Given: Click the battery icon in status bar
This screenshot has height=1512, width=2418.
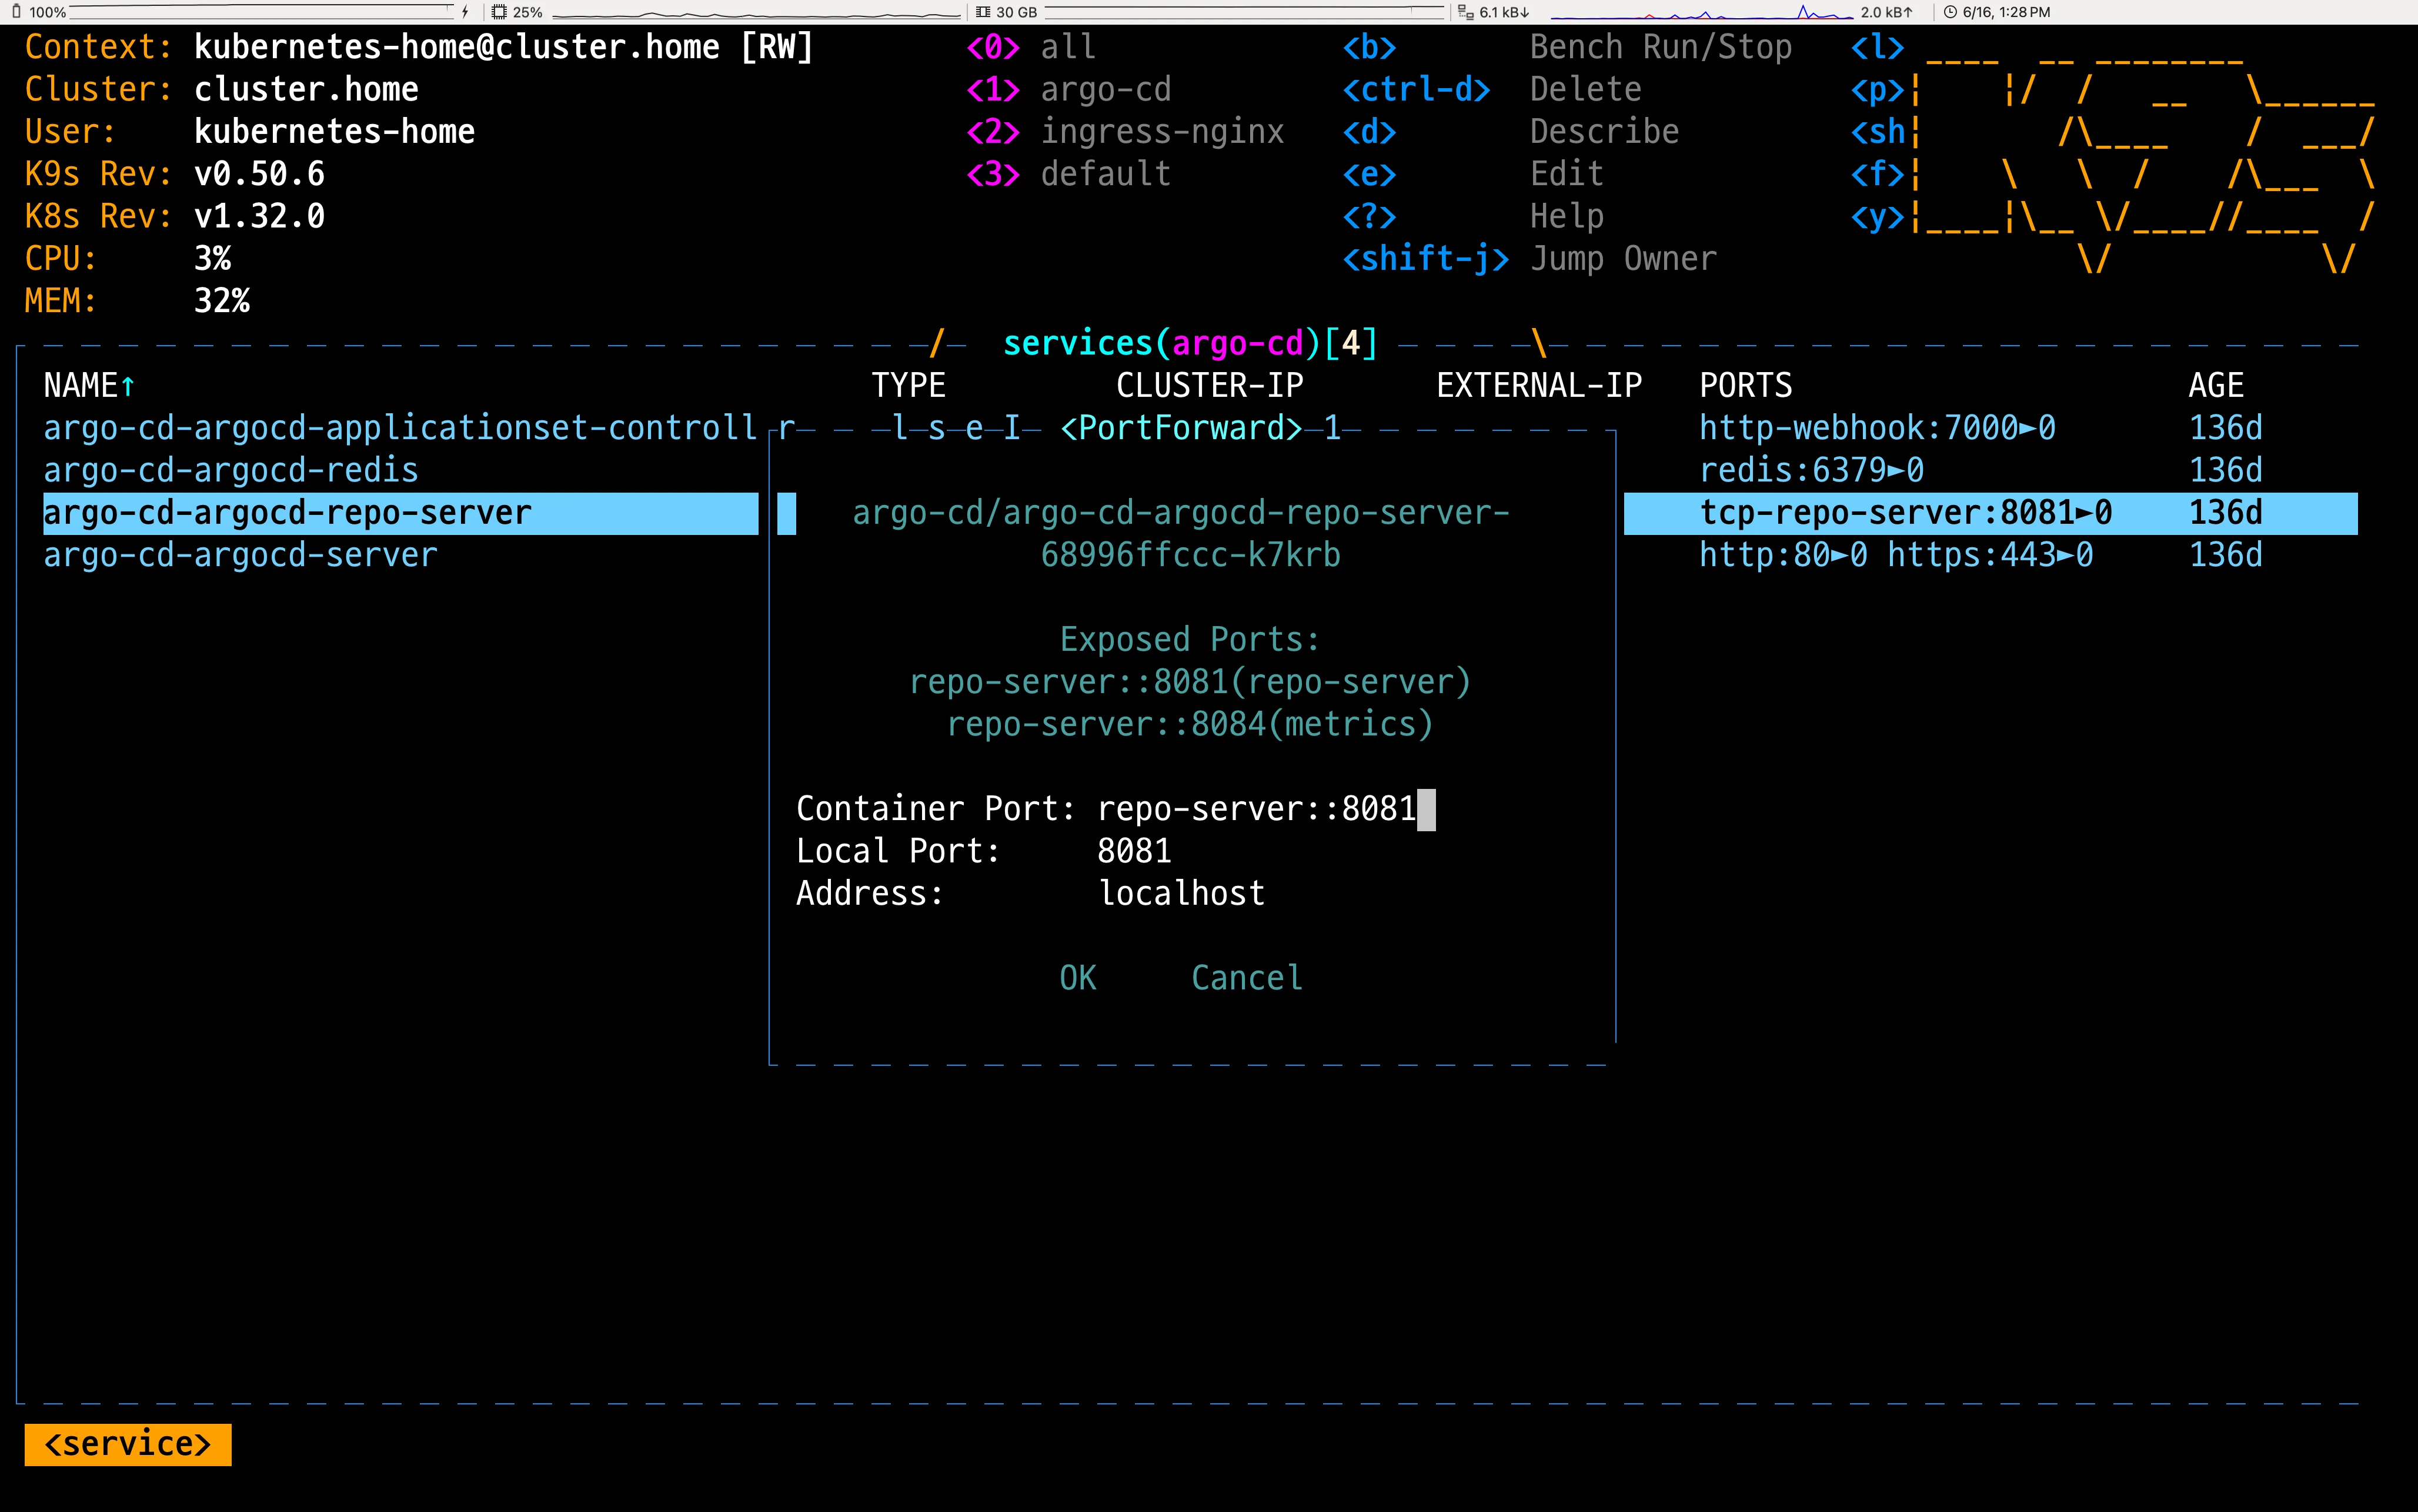Looking at the screenshot, I should click(x=16, y=12).
